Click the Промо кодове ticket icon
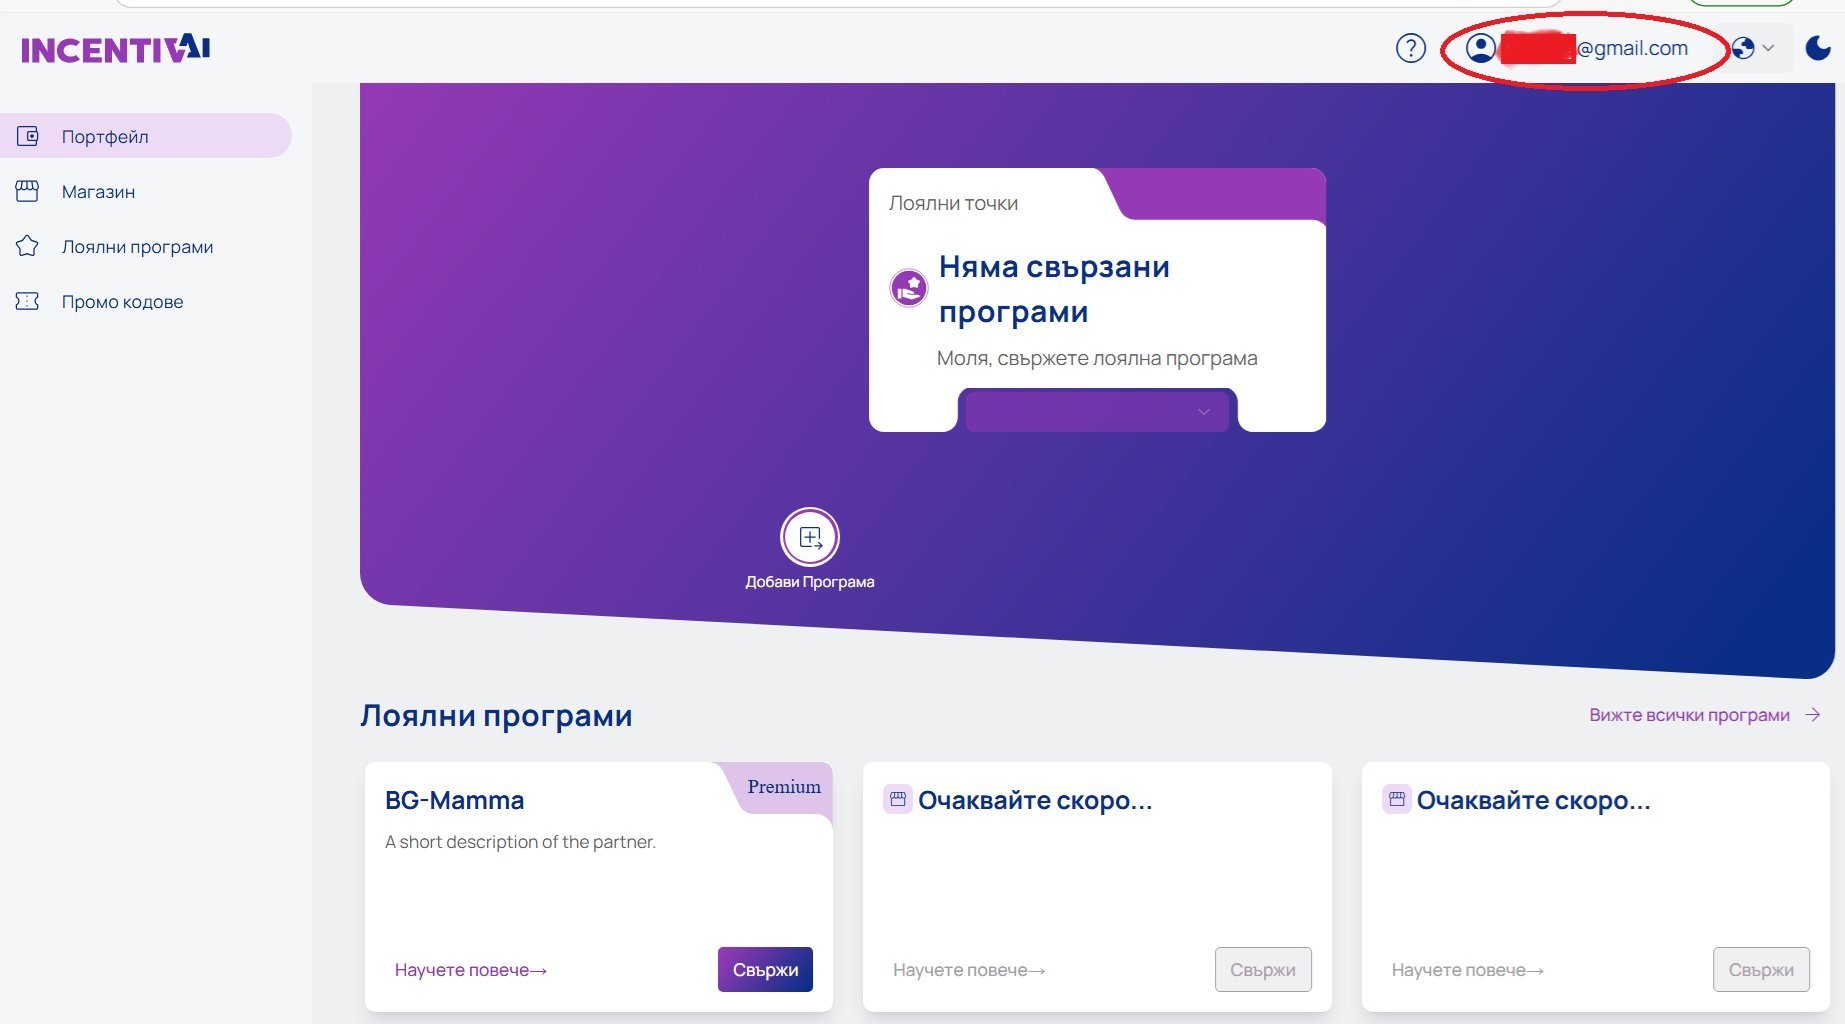 tap(27, 301)
